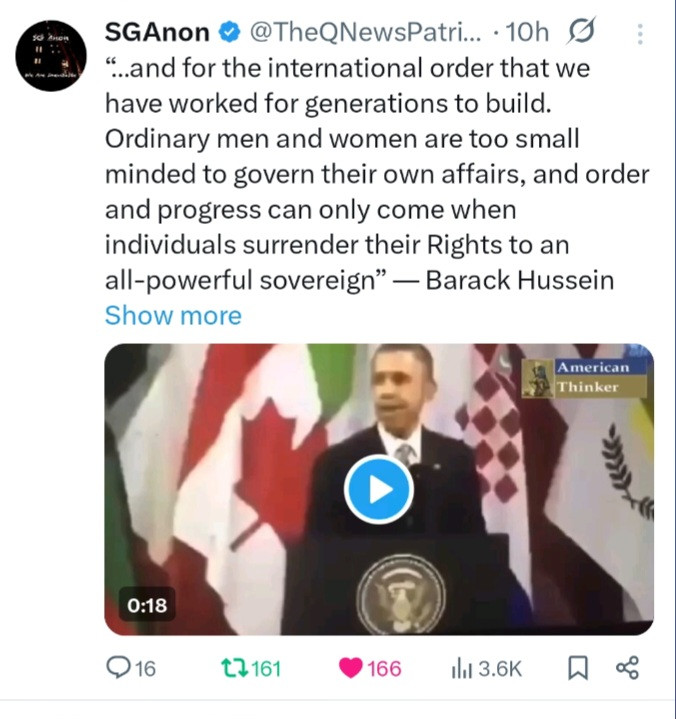The width and height of the screenshot is (676, 719).
Task: Click the 161 retweet count
Action: 266,669
